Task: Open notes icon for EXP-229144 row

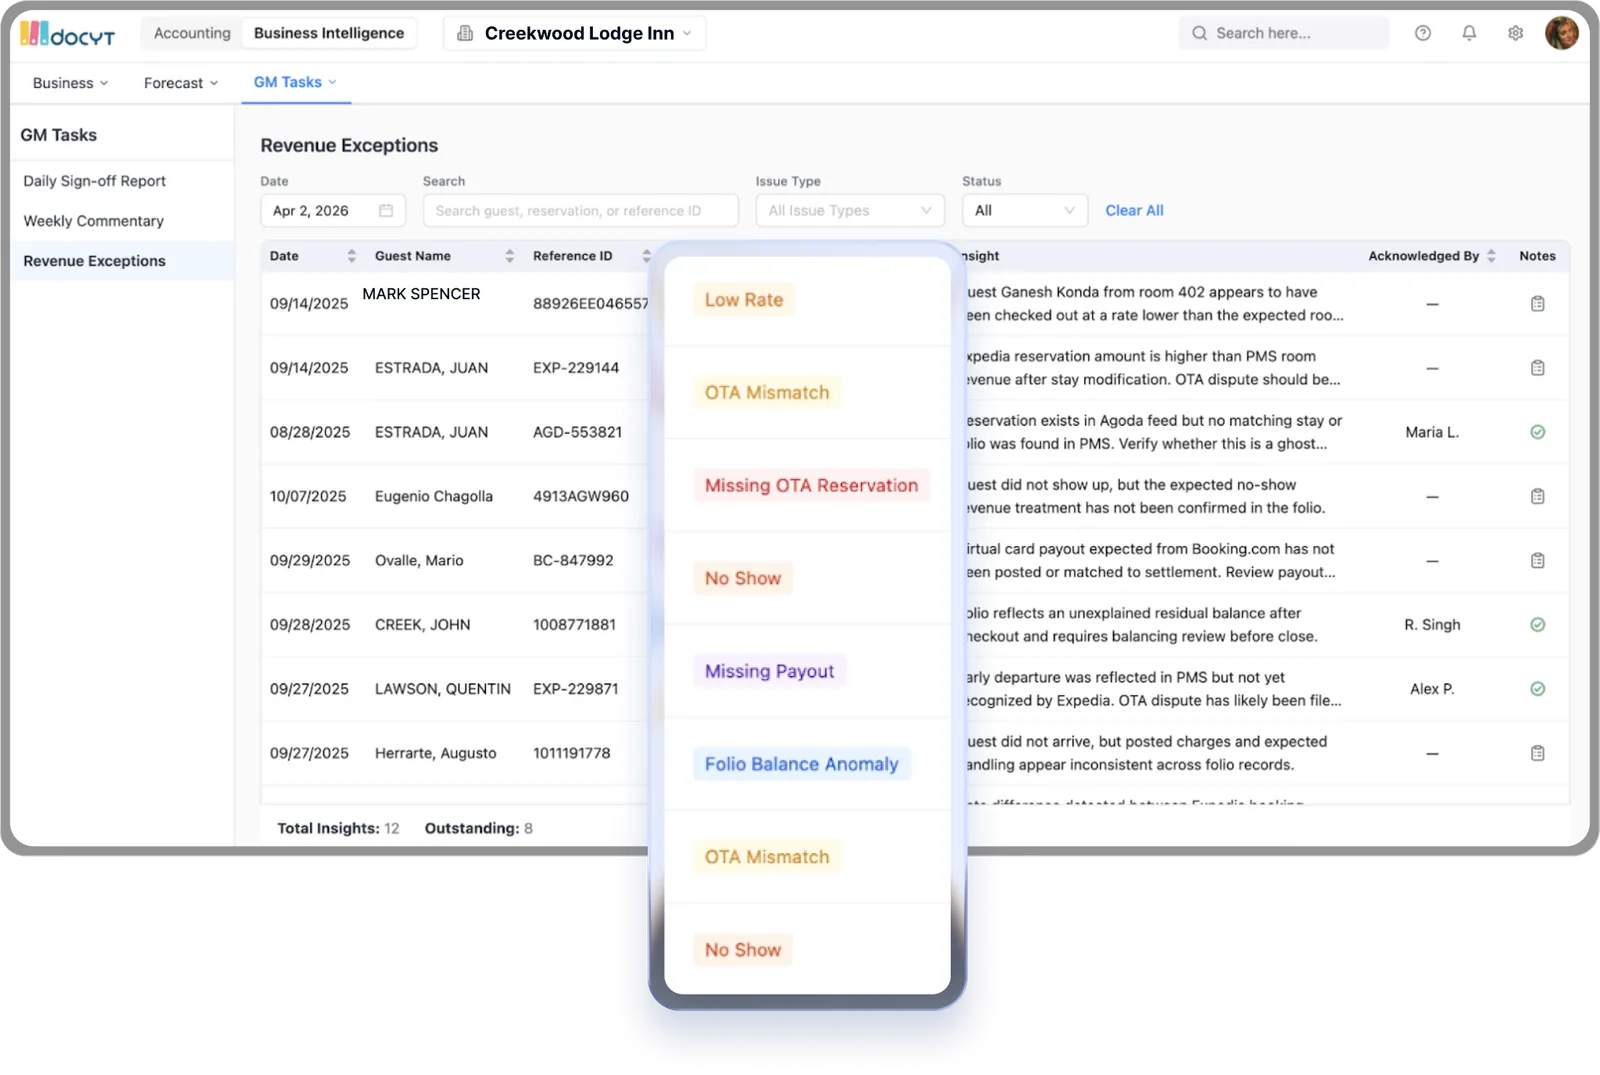Action: (x=1538, y=368)
